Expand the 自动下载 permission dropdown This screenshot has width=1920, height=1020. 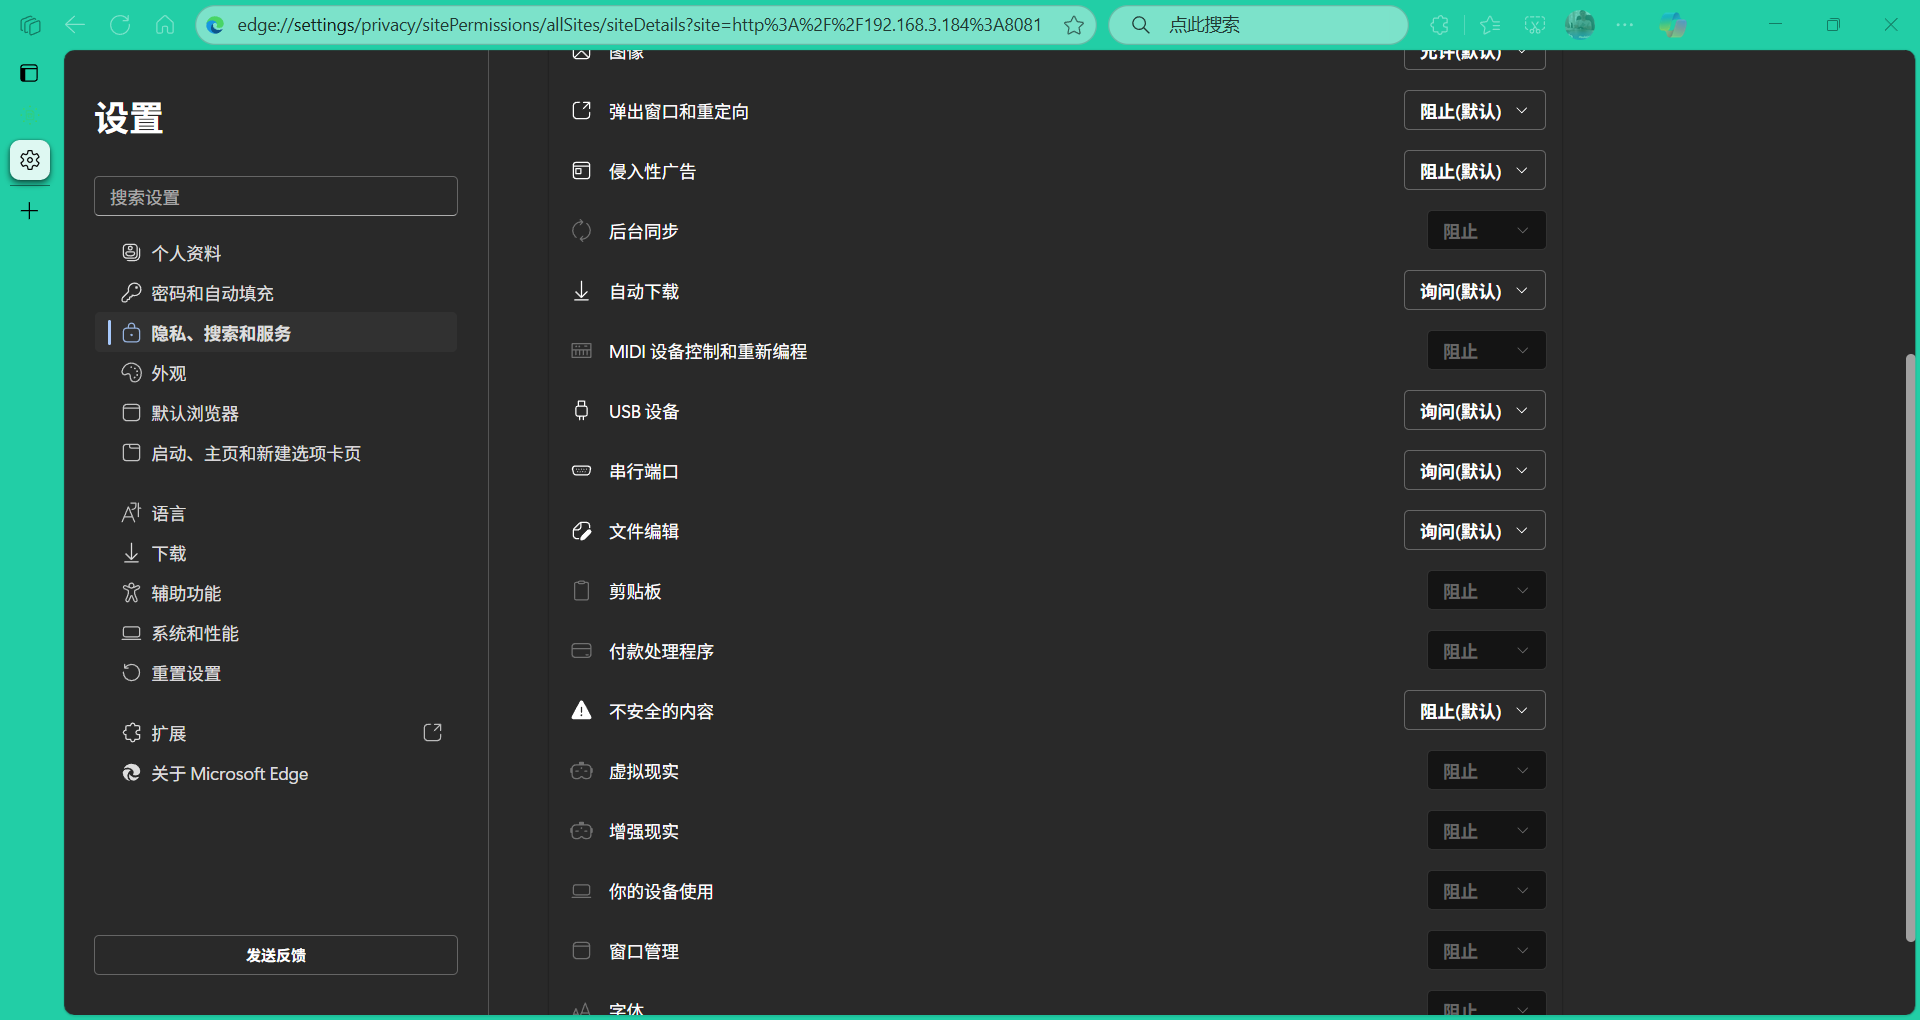[x=1474, y=291]
